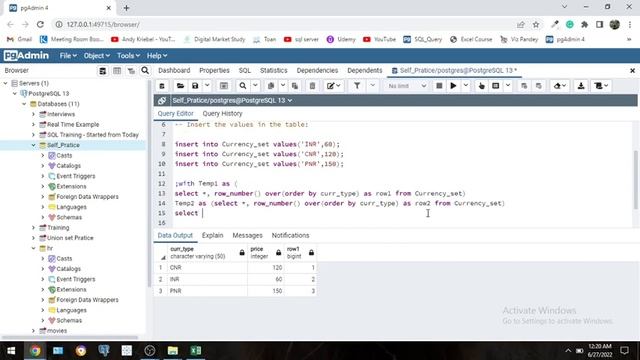Open Excel from the Windows taskbar
The image size is (640, 360).
[196, 351]
